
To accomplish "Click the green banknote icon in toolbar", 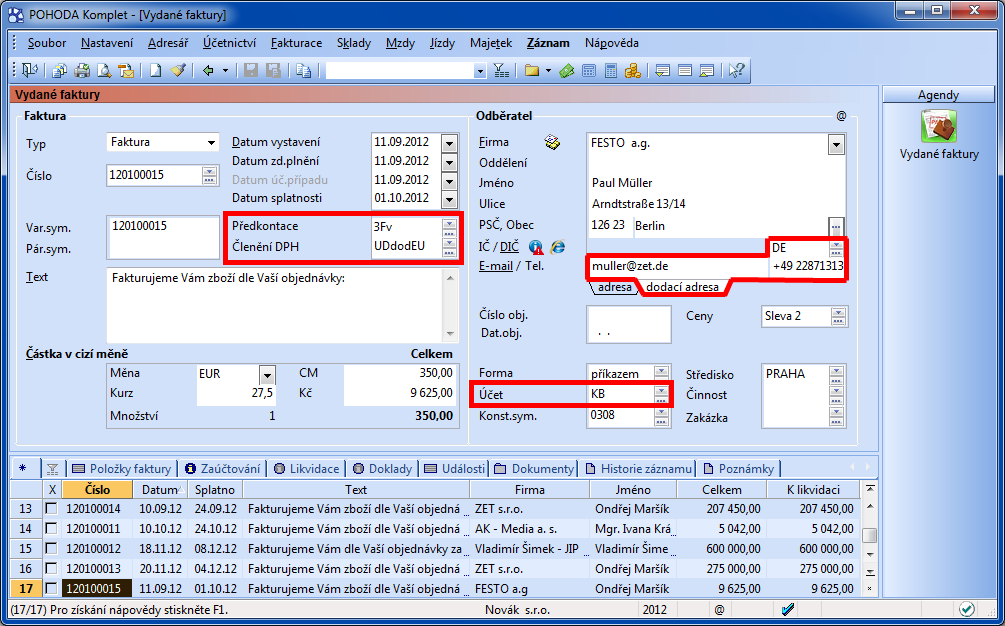I will [x=566, y=70].
